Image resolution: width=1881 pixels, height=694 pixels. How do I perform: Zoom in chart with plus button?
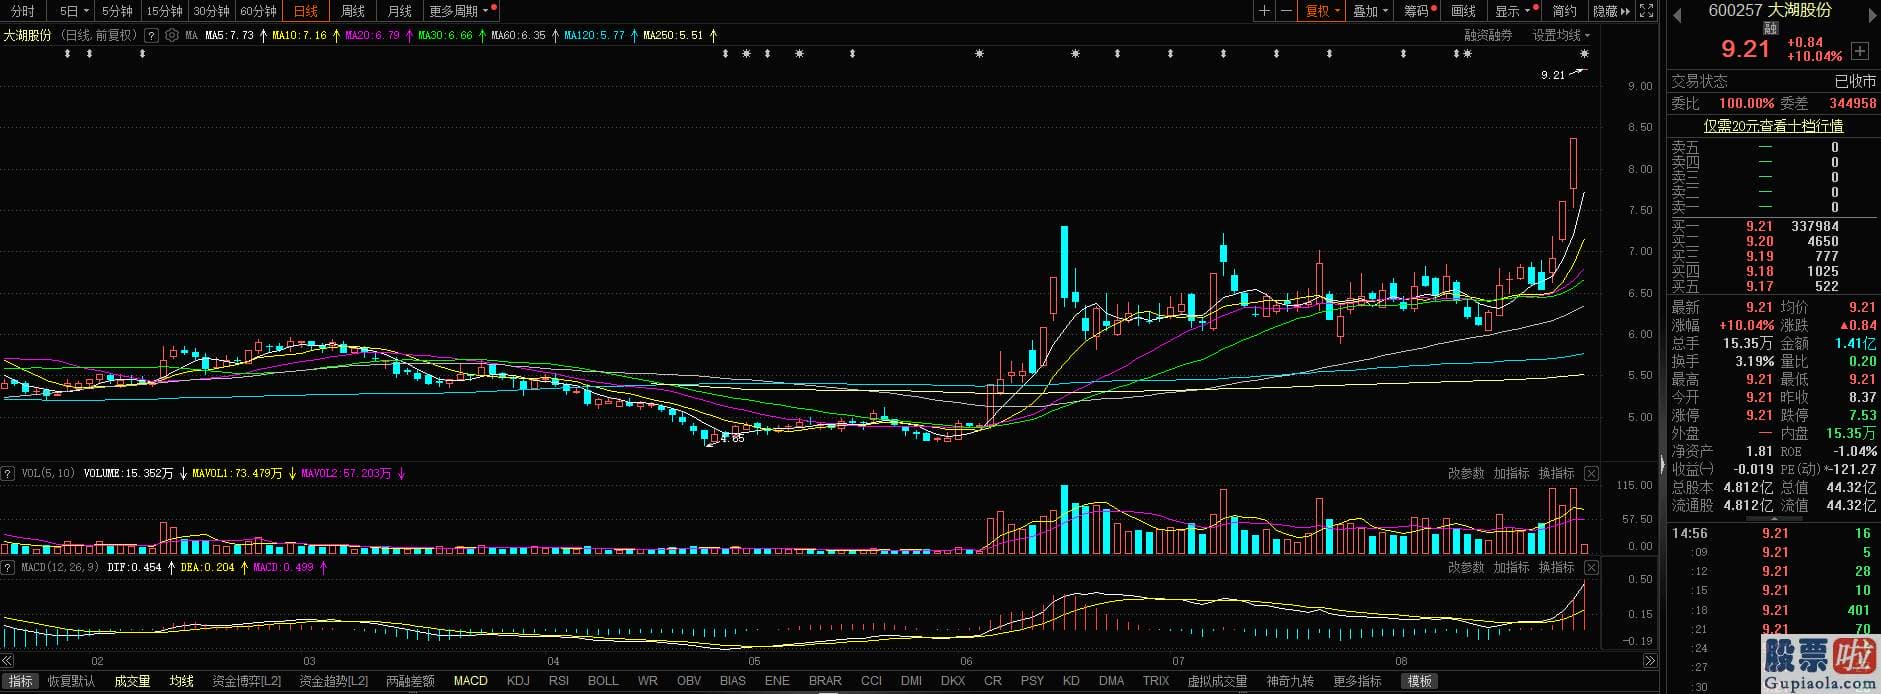[1265, 11]
